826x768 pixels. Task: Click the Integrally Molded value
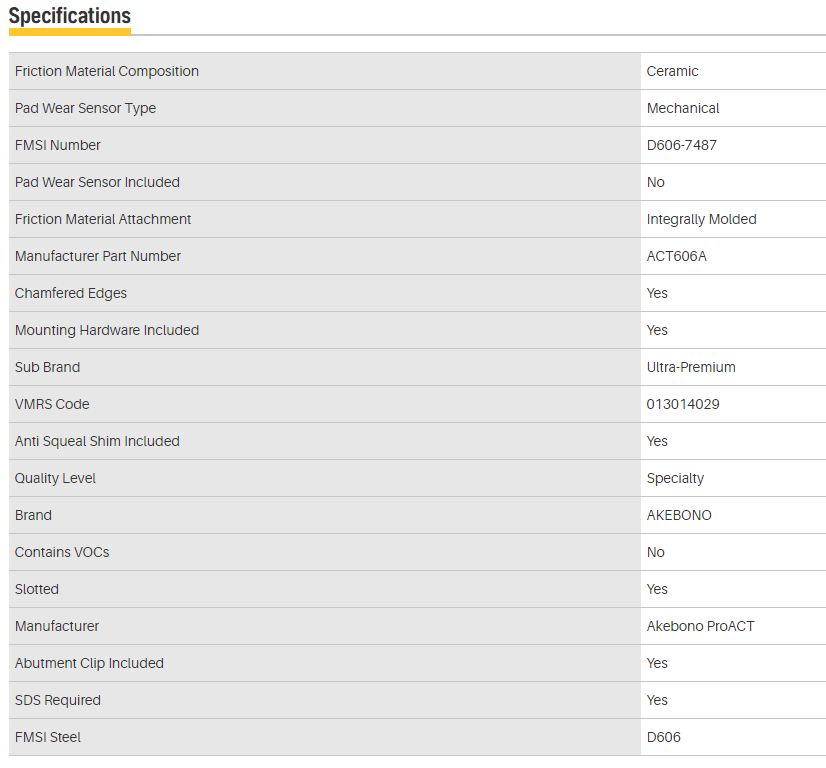(702, 219)
